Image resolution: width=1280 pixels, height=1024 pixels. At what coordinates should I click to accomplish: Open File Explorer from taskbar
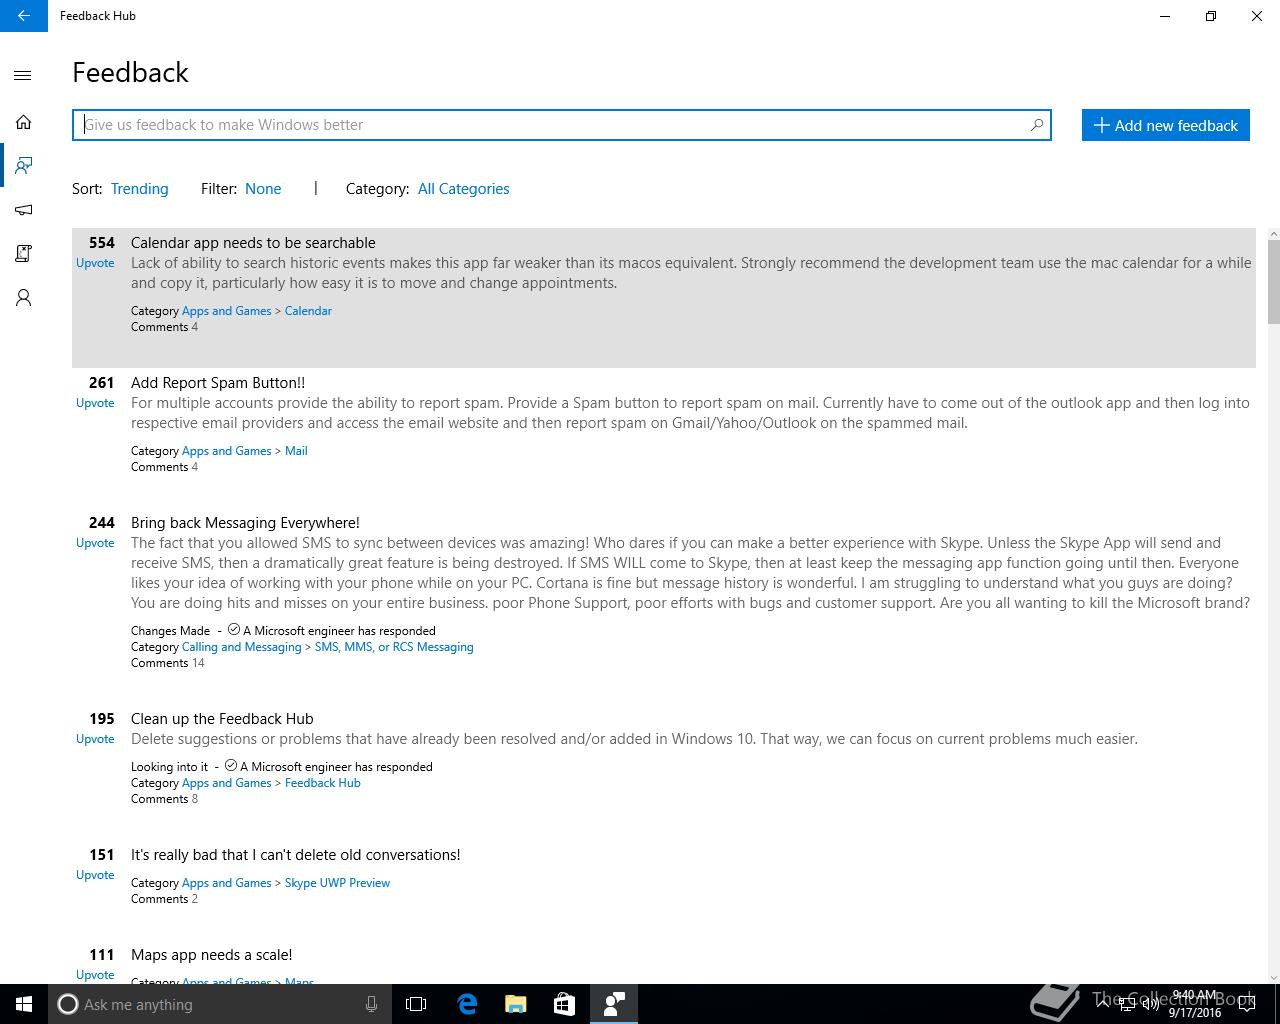coord(515,1004)
